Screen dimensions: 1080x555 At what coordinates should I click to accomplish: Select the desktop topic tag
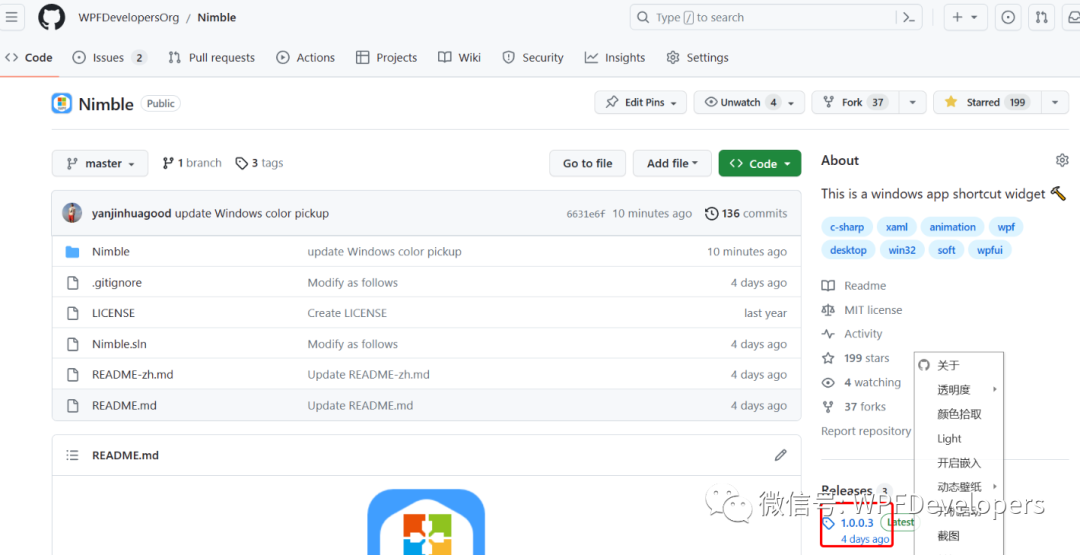(849, 250)
